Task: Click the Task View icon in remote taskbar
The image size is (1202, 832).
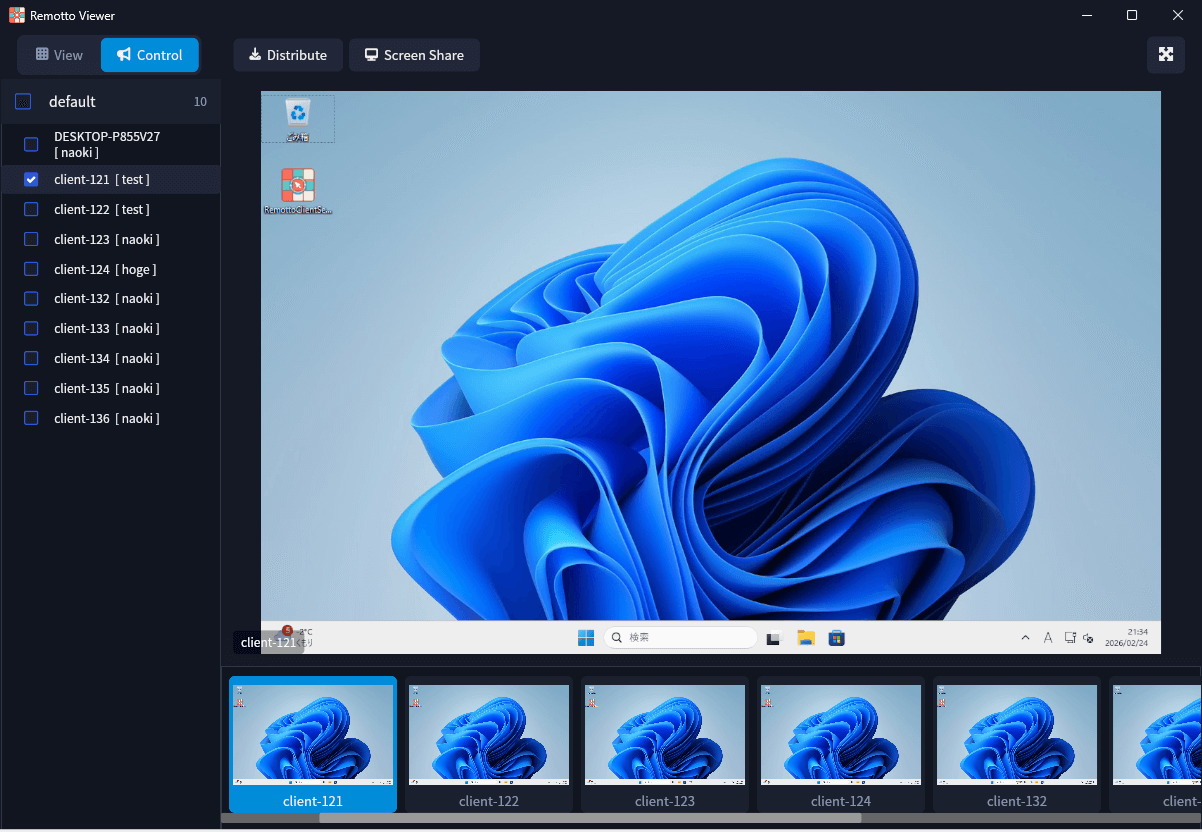Action: pyautogui.click(x=773, y=638)
